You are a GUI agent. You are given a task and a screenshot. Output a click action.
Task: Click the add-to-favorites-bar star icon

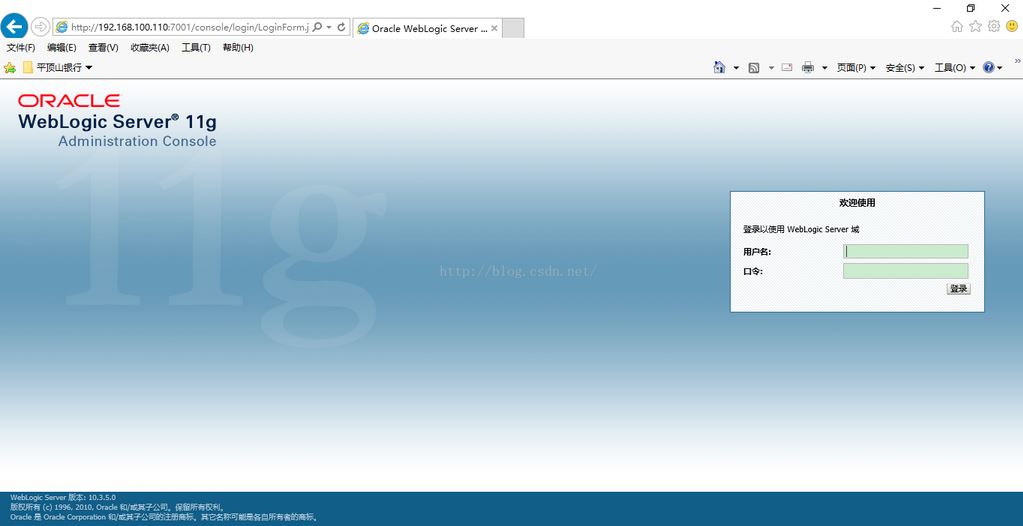click(x=10, y=67)
